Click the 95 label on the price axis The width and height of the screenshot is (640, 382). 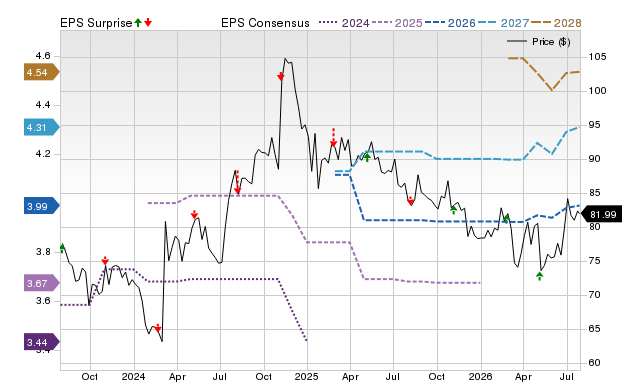[x=594, y=125]
